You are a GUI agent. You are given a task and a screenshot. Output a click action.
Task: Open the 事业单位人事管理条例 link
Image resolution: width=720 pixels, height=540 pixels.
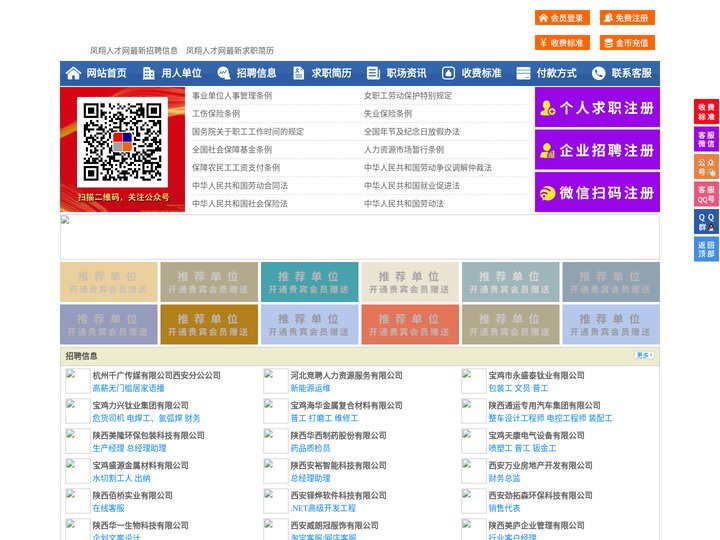click(x=232, y=96)
